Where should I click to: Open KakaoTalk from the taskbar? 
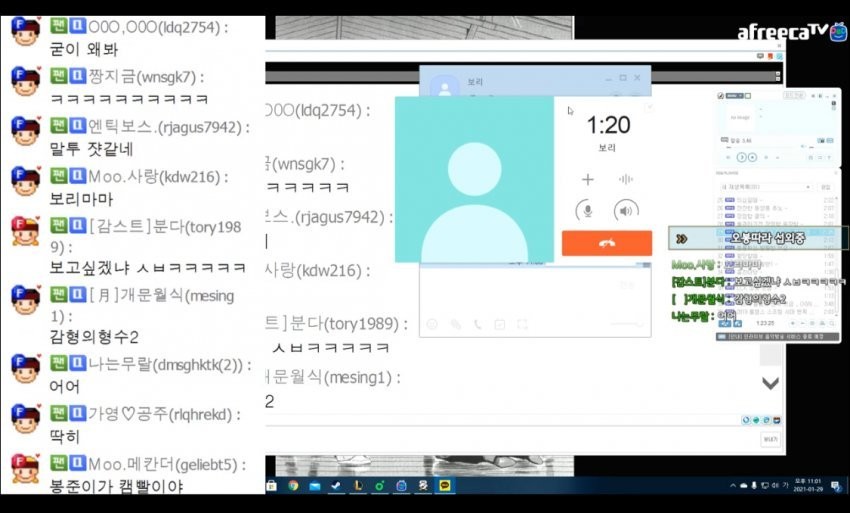(445, 485)
